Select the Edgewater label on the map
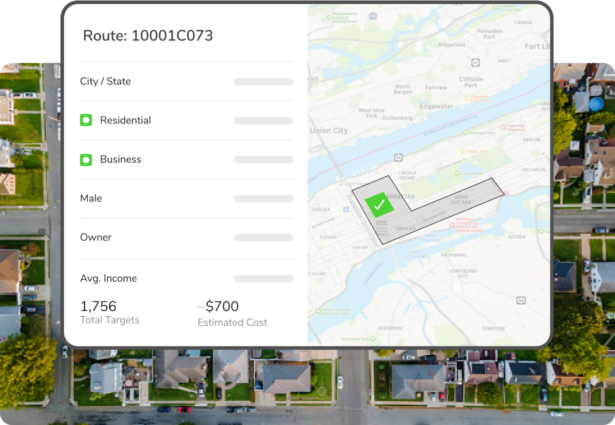Image resolution: width=615 pixels, height=425 pixels. click(x=437, y=104)
